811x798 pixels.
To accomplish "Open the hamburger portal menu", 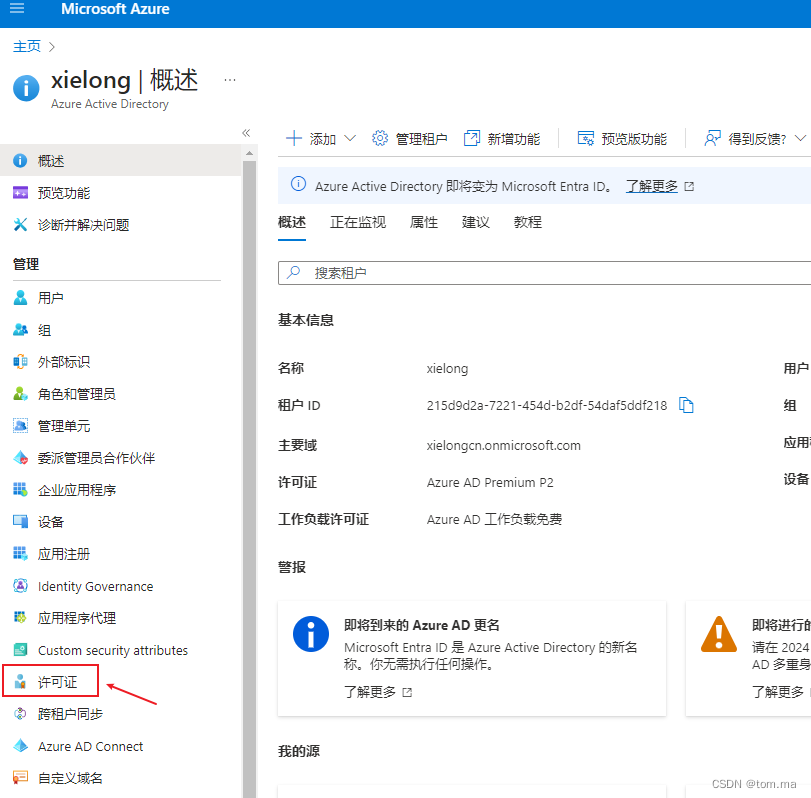I will click(17, 8).
